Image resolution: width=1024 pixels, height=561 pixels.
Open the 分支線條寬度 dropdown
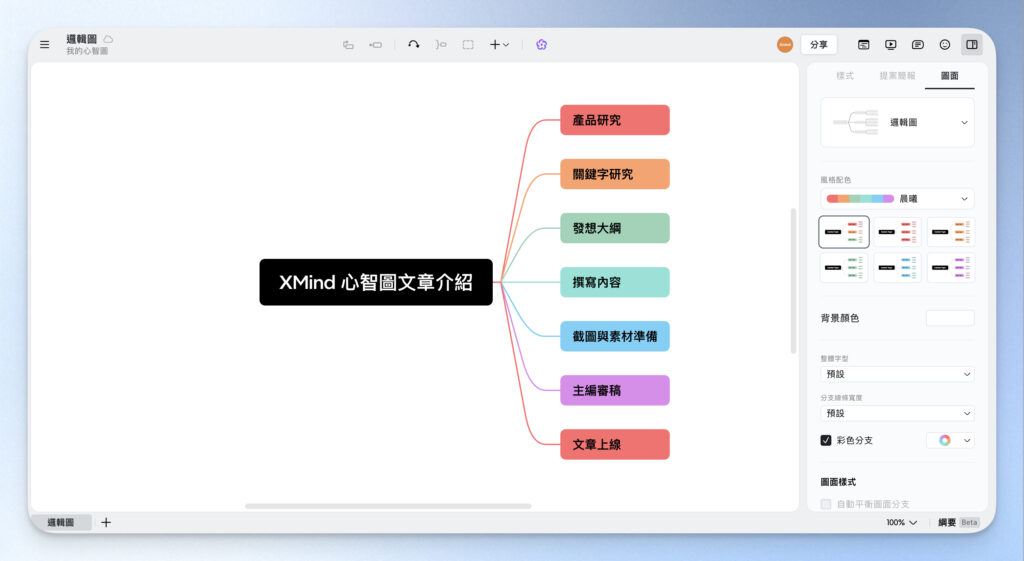pyautogui.click(x=897, y=413)
